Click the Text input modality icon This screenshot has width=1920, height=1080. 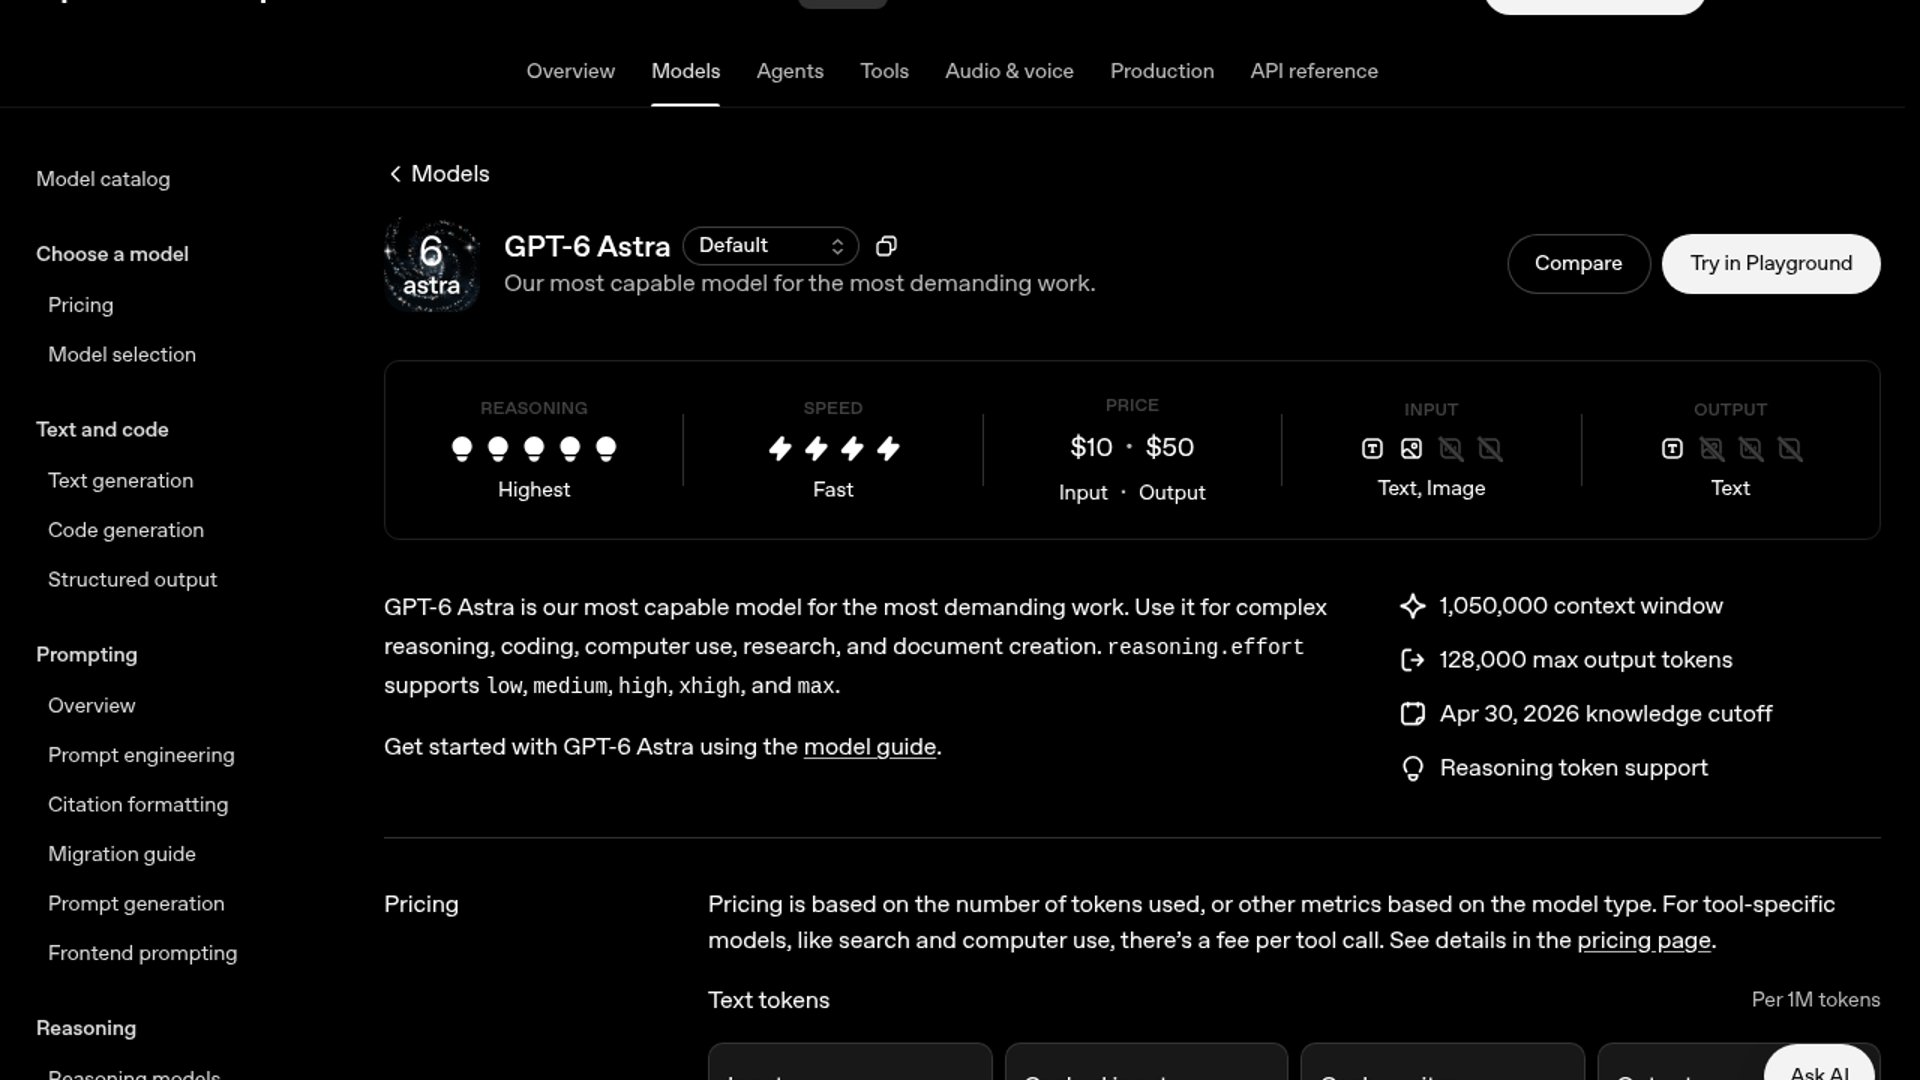(x=1372, y=449)
